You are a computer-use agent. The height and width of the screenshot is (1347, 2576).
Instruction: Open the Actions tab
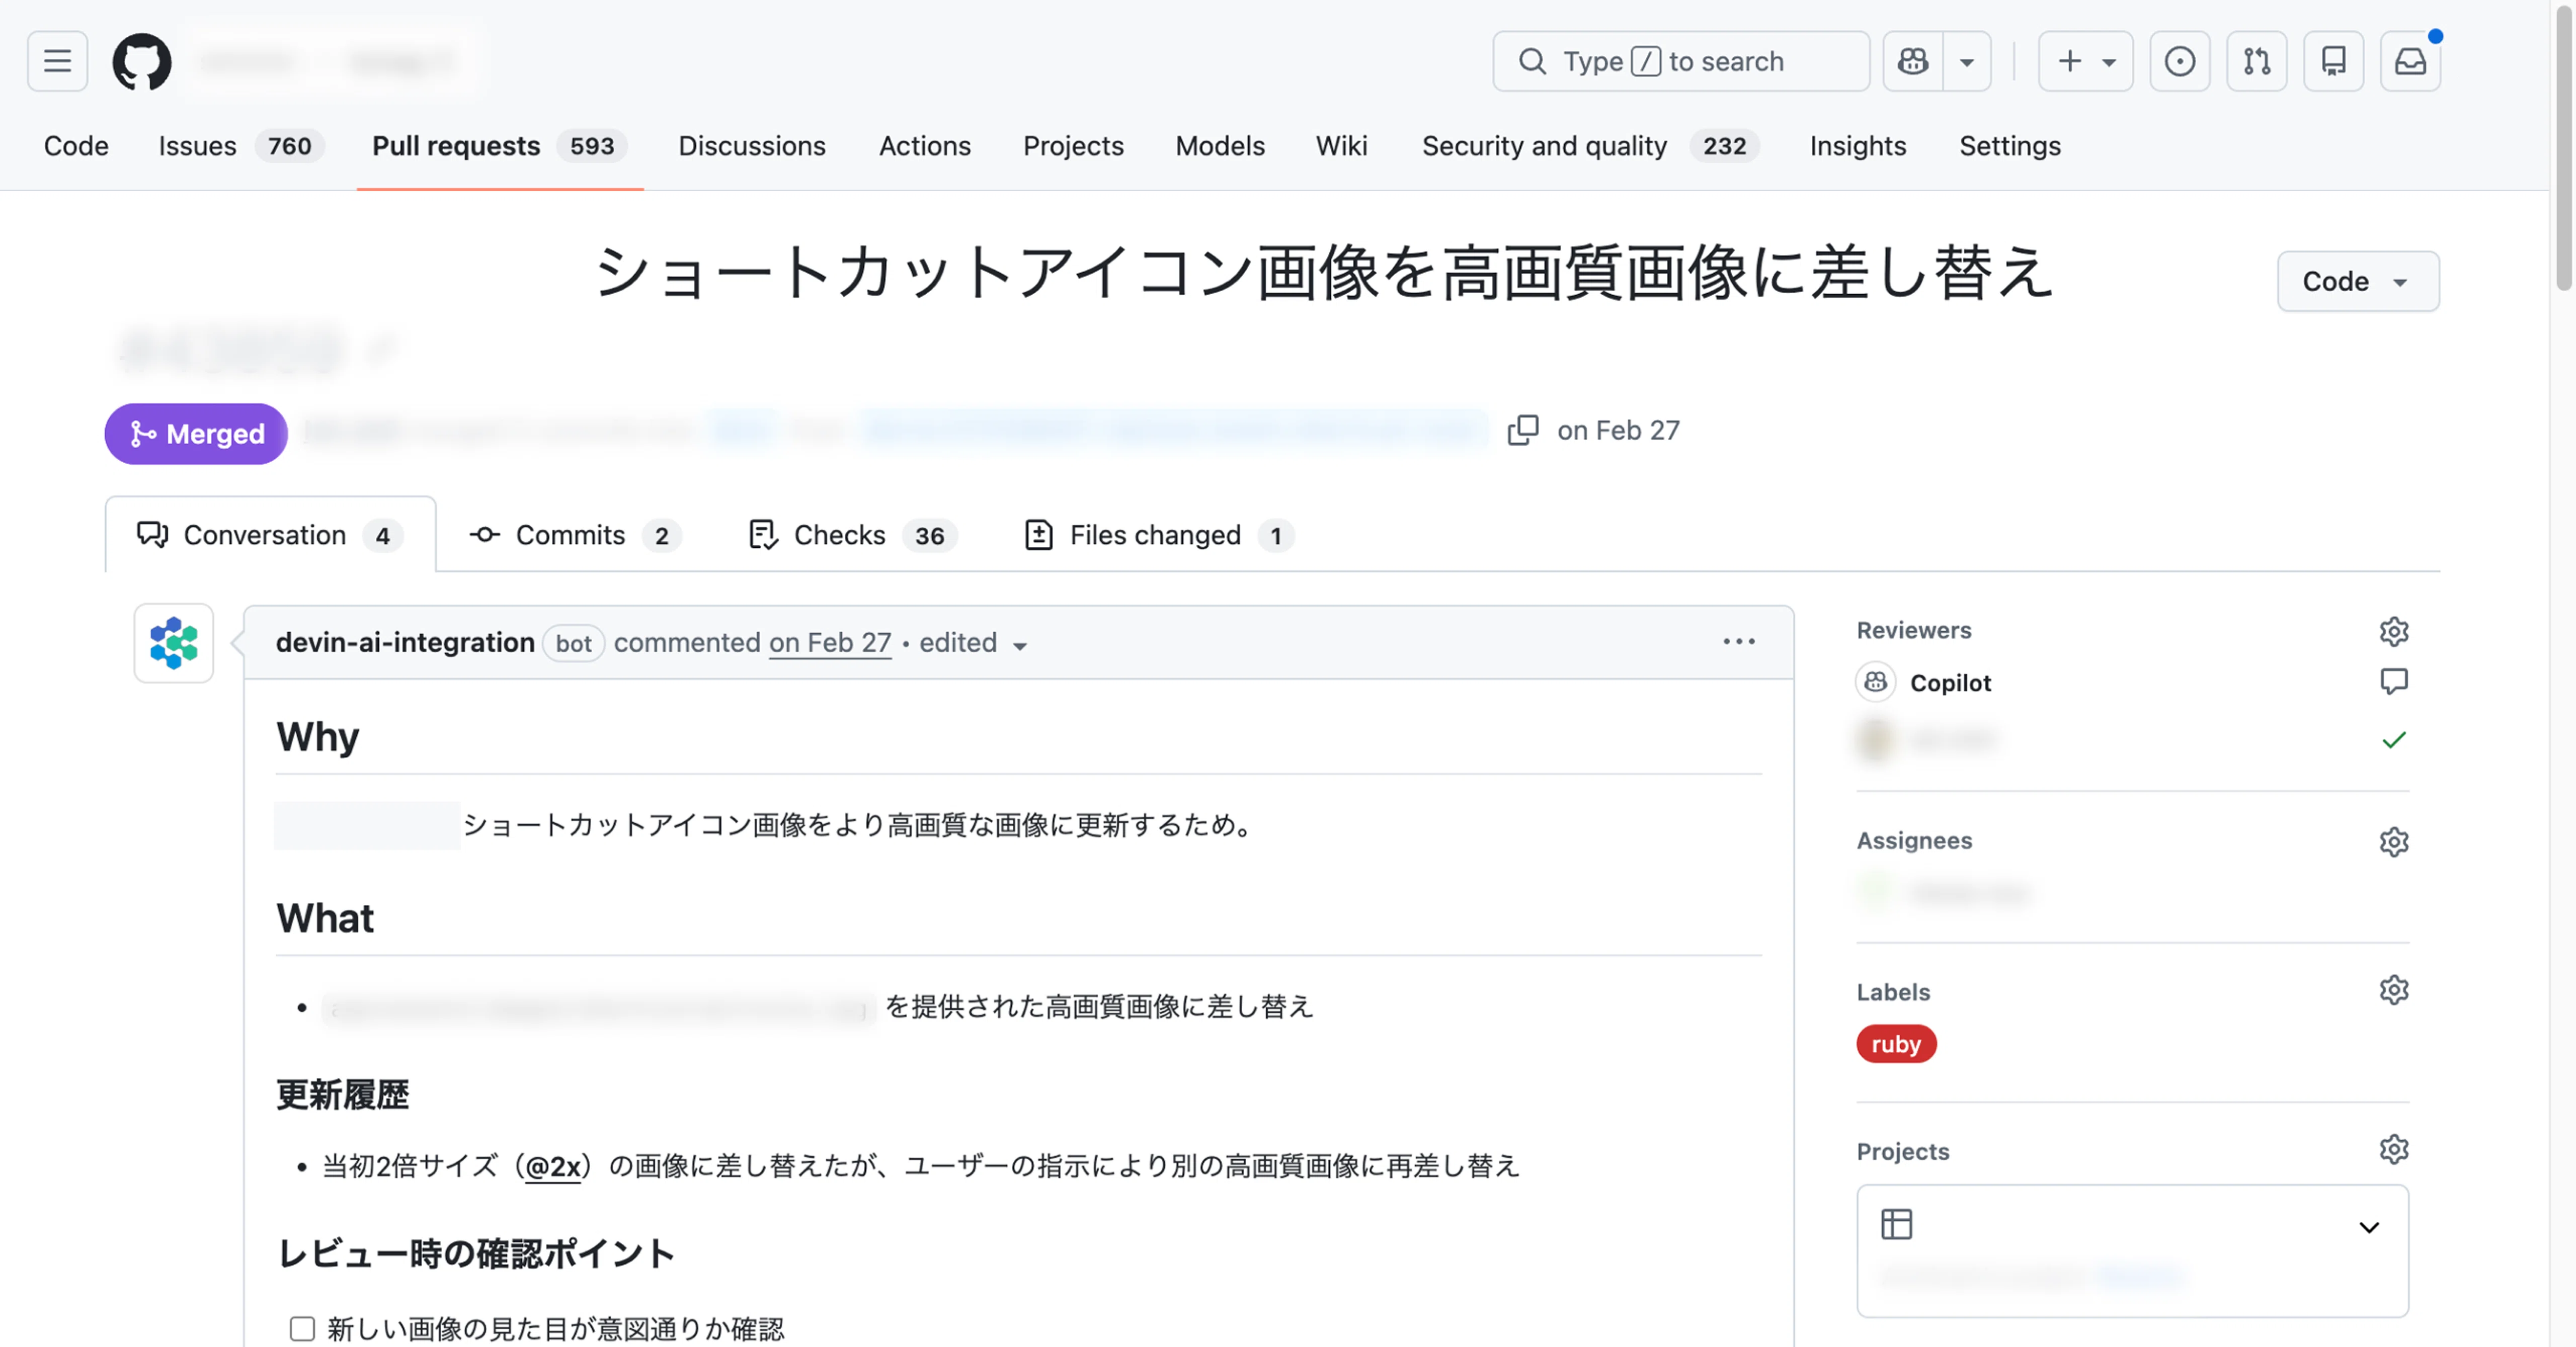925,146
